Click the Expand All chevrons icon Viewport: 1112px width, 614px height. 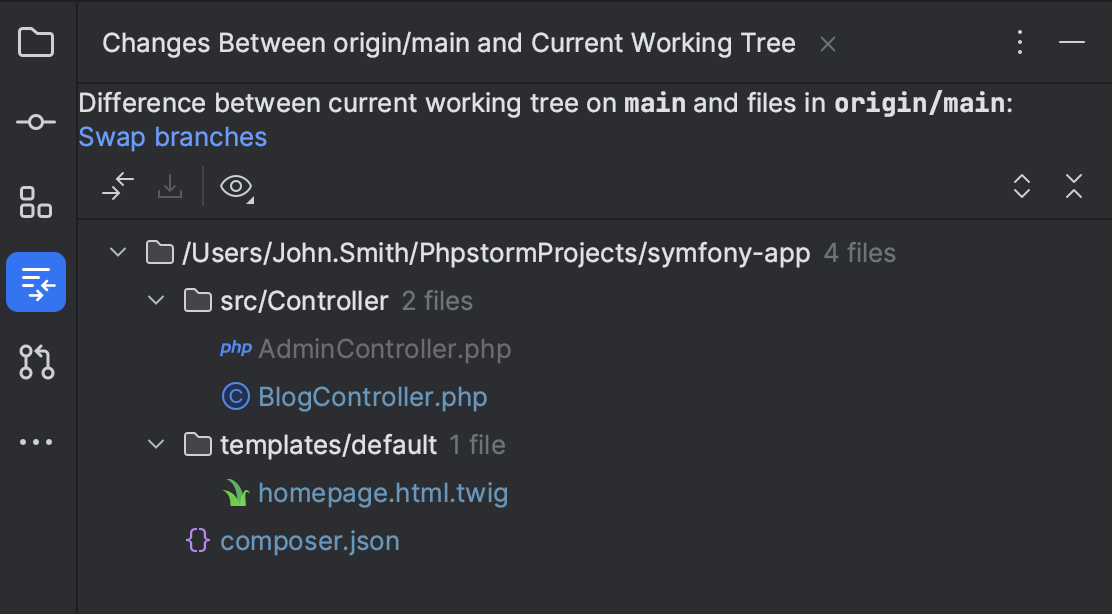tap(1022, 187)
